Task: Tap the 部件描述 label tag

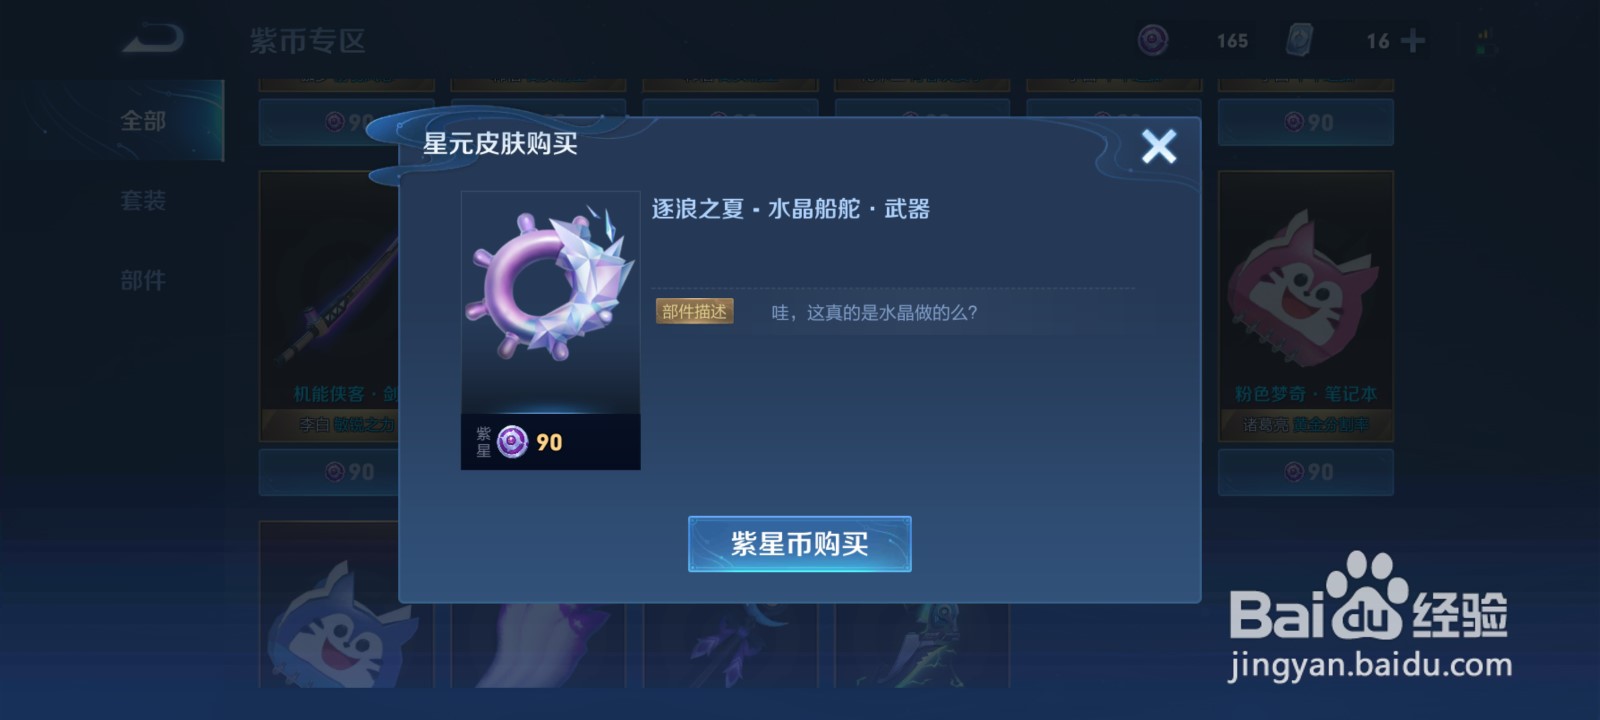Action: click(x=694, y=311)
